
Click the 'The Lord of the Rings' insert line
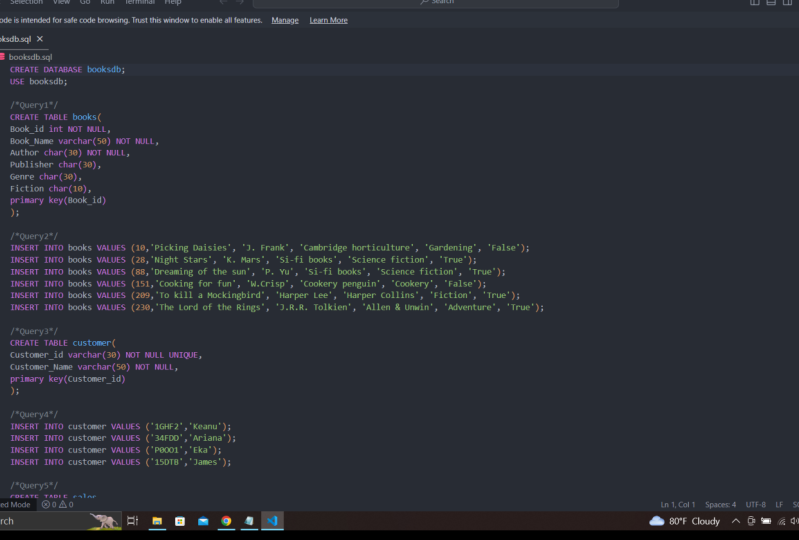click(x=277, y=307)
